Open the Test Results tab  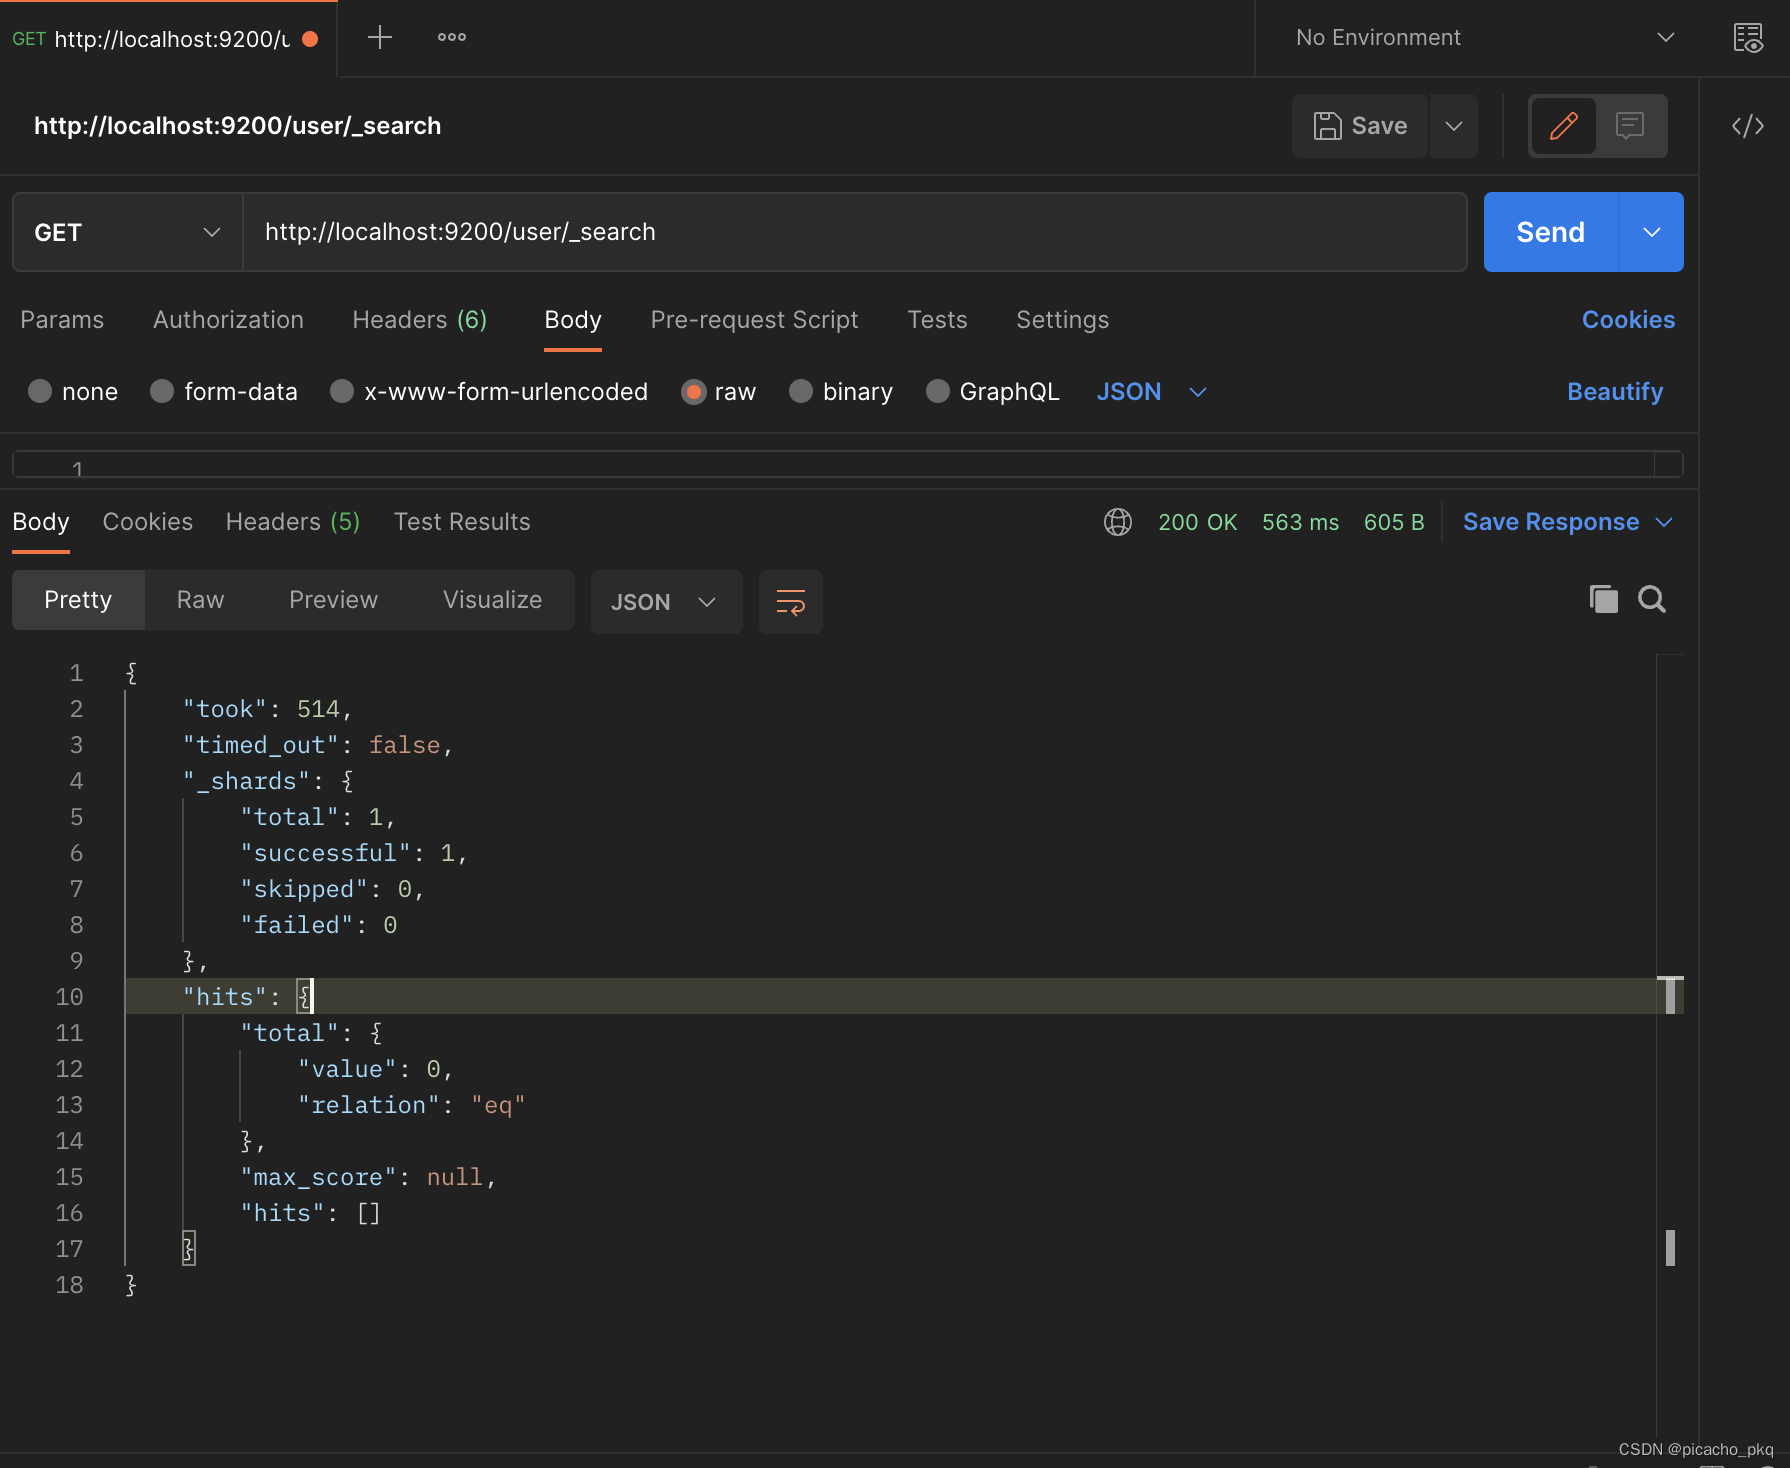click(462, 522)
